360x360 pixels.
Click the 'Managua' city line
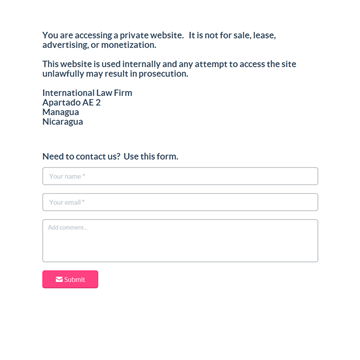pyautogui.click(x=61, y=112)
